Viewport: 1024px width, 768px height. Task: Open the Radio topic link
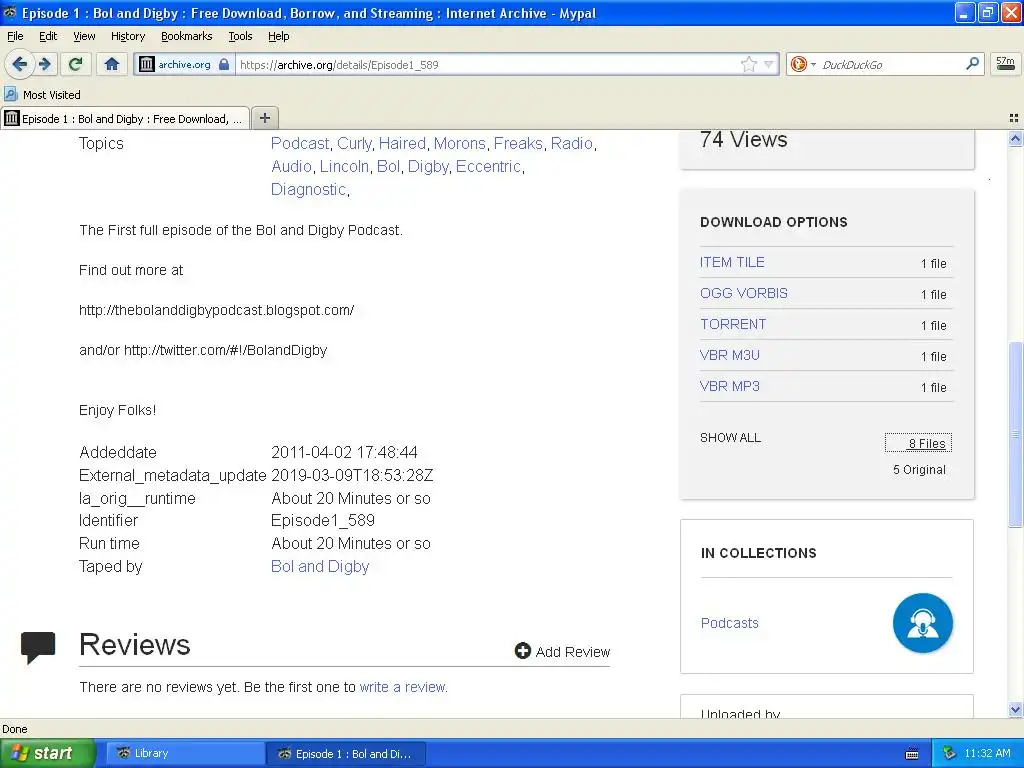pos(571,143)
